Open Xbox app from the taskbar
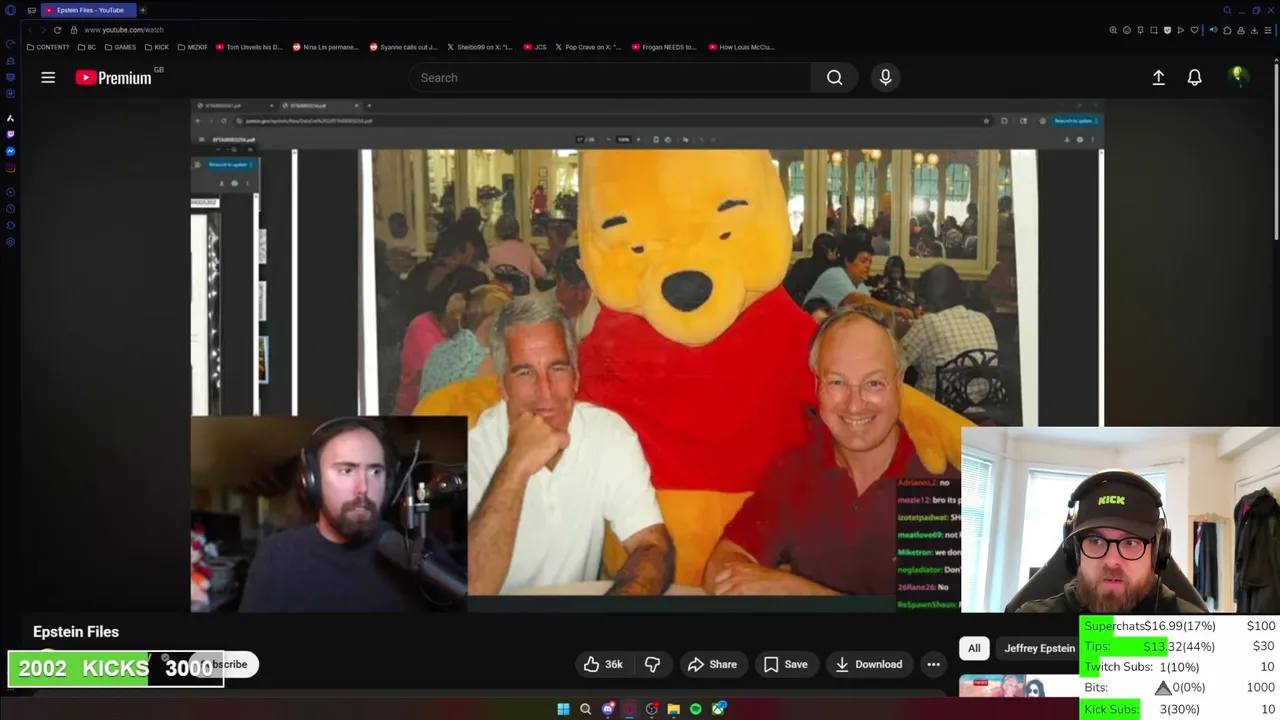Screen dimensions: 1280x720 [718, 709]
